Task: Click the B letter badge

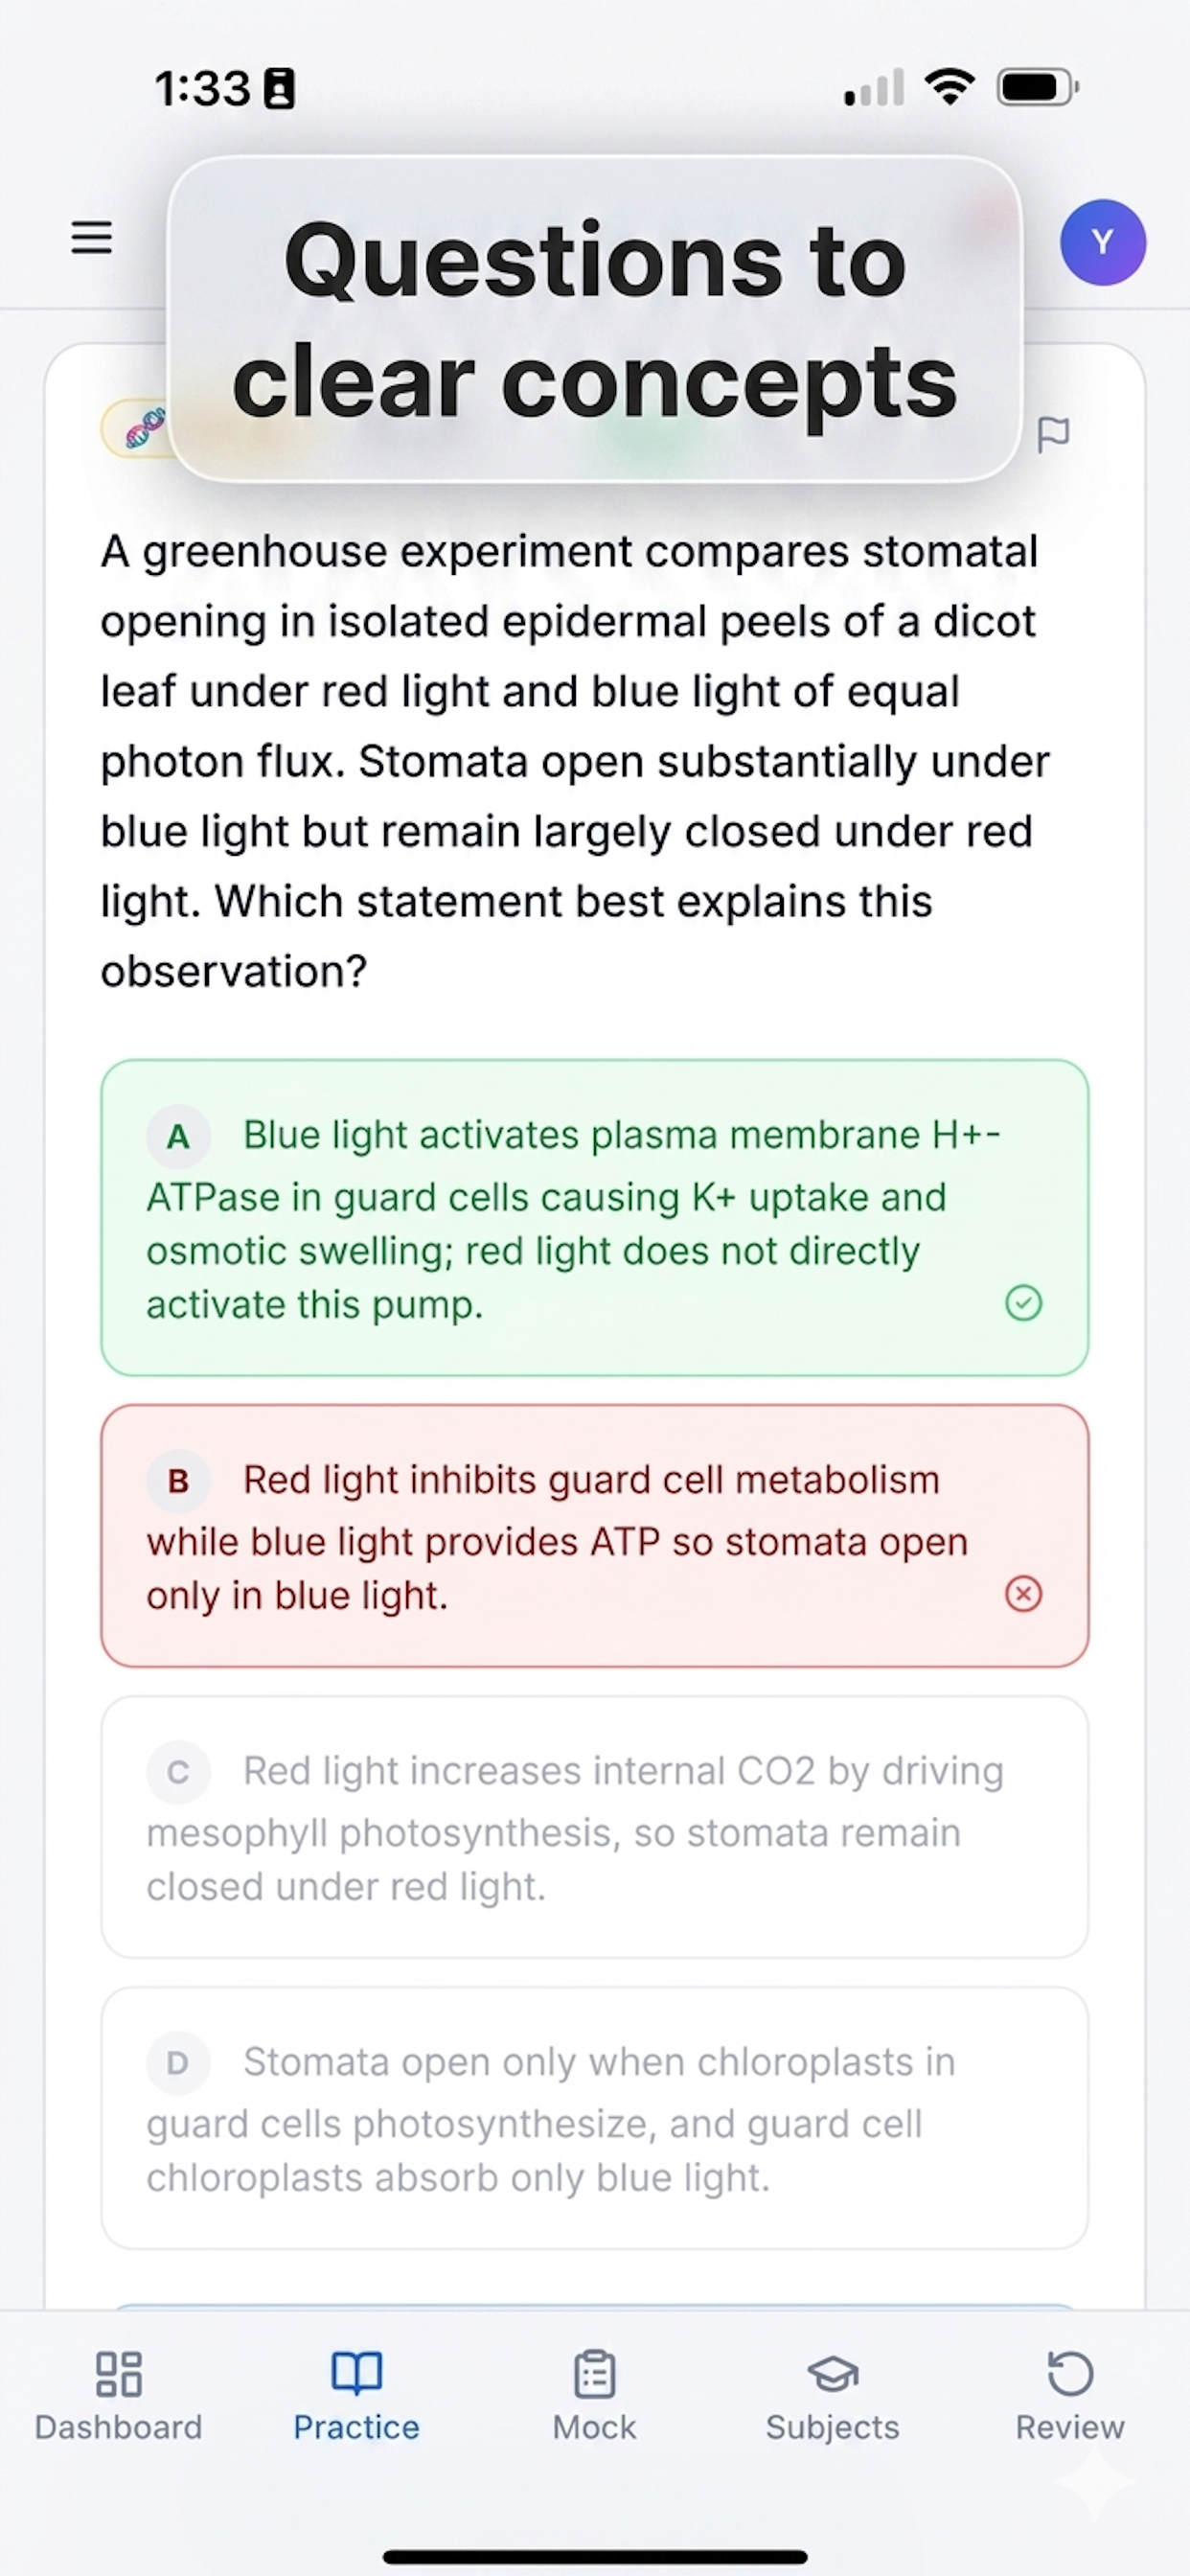Action: tap(178, 1481)
